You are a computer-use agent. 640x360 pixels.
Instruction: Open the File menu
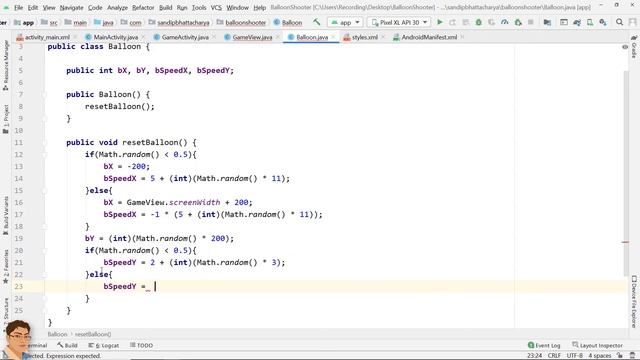(18, 7)
